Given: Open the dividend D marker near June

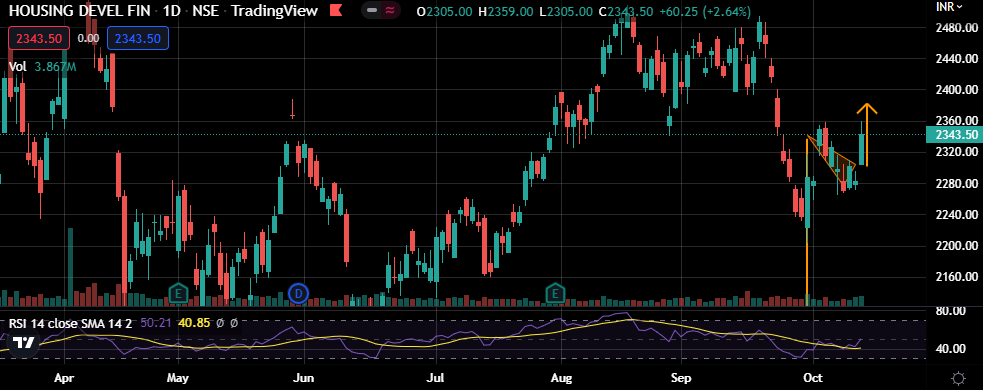Looking at the screenshot, I should coord(299,293).
